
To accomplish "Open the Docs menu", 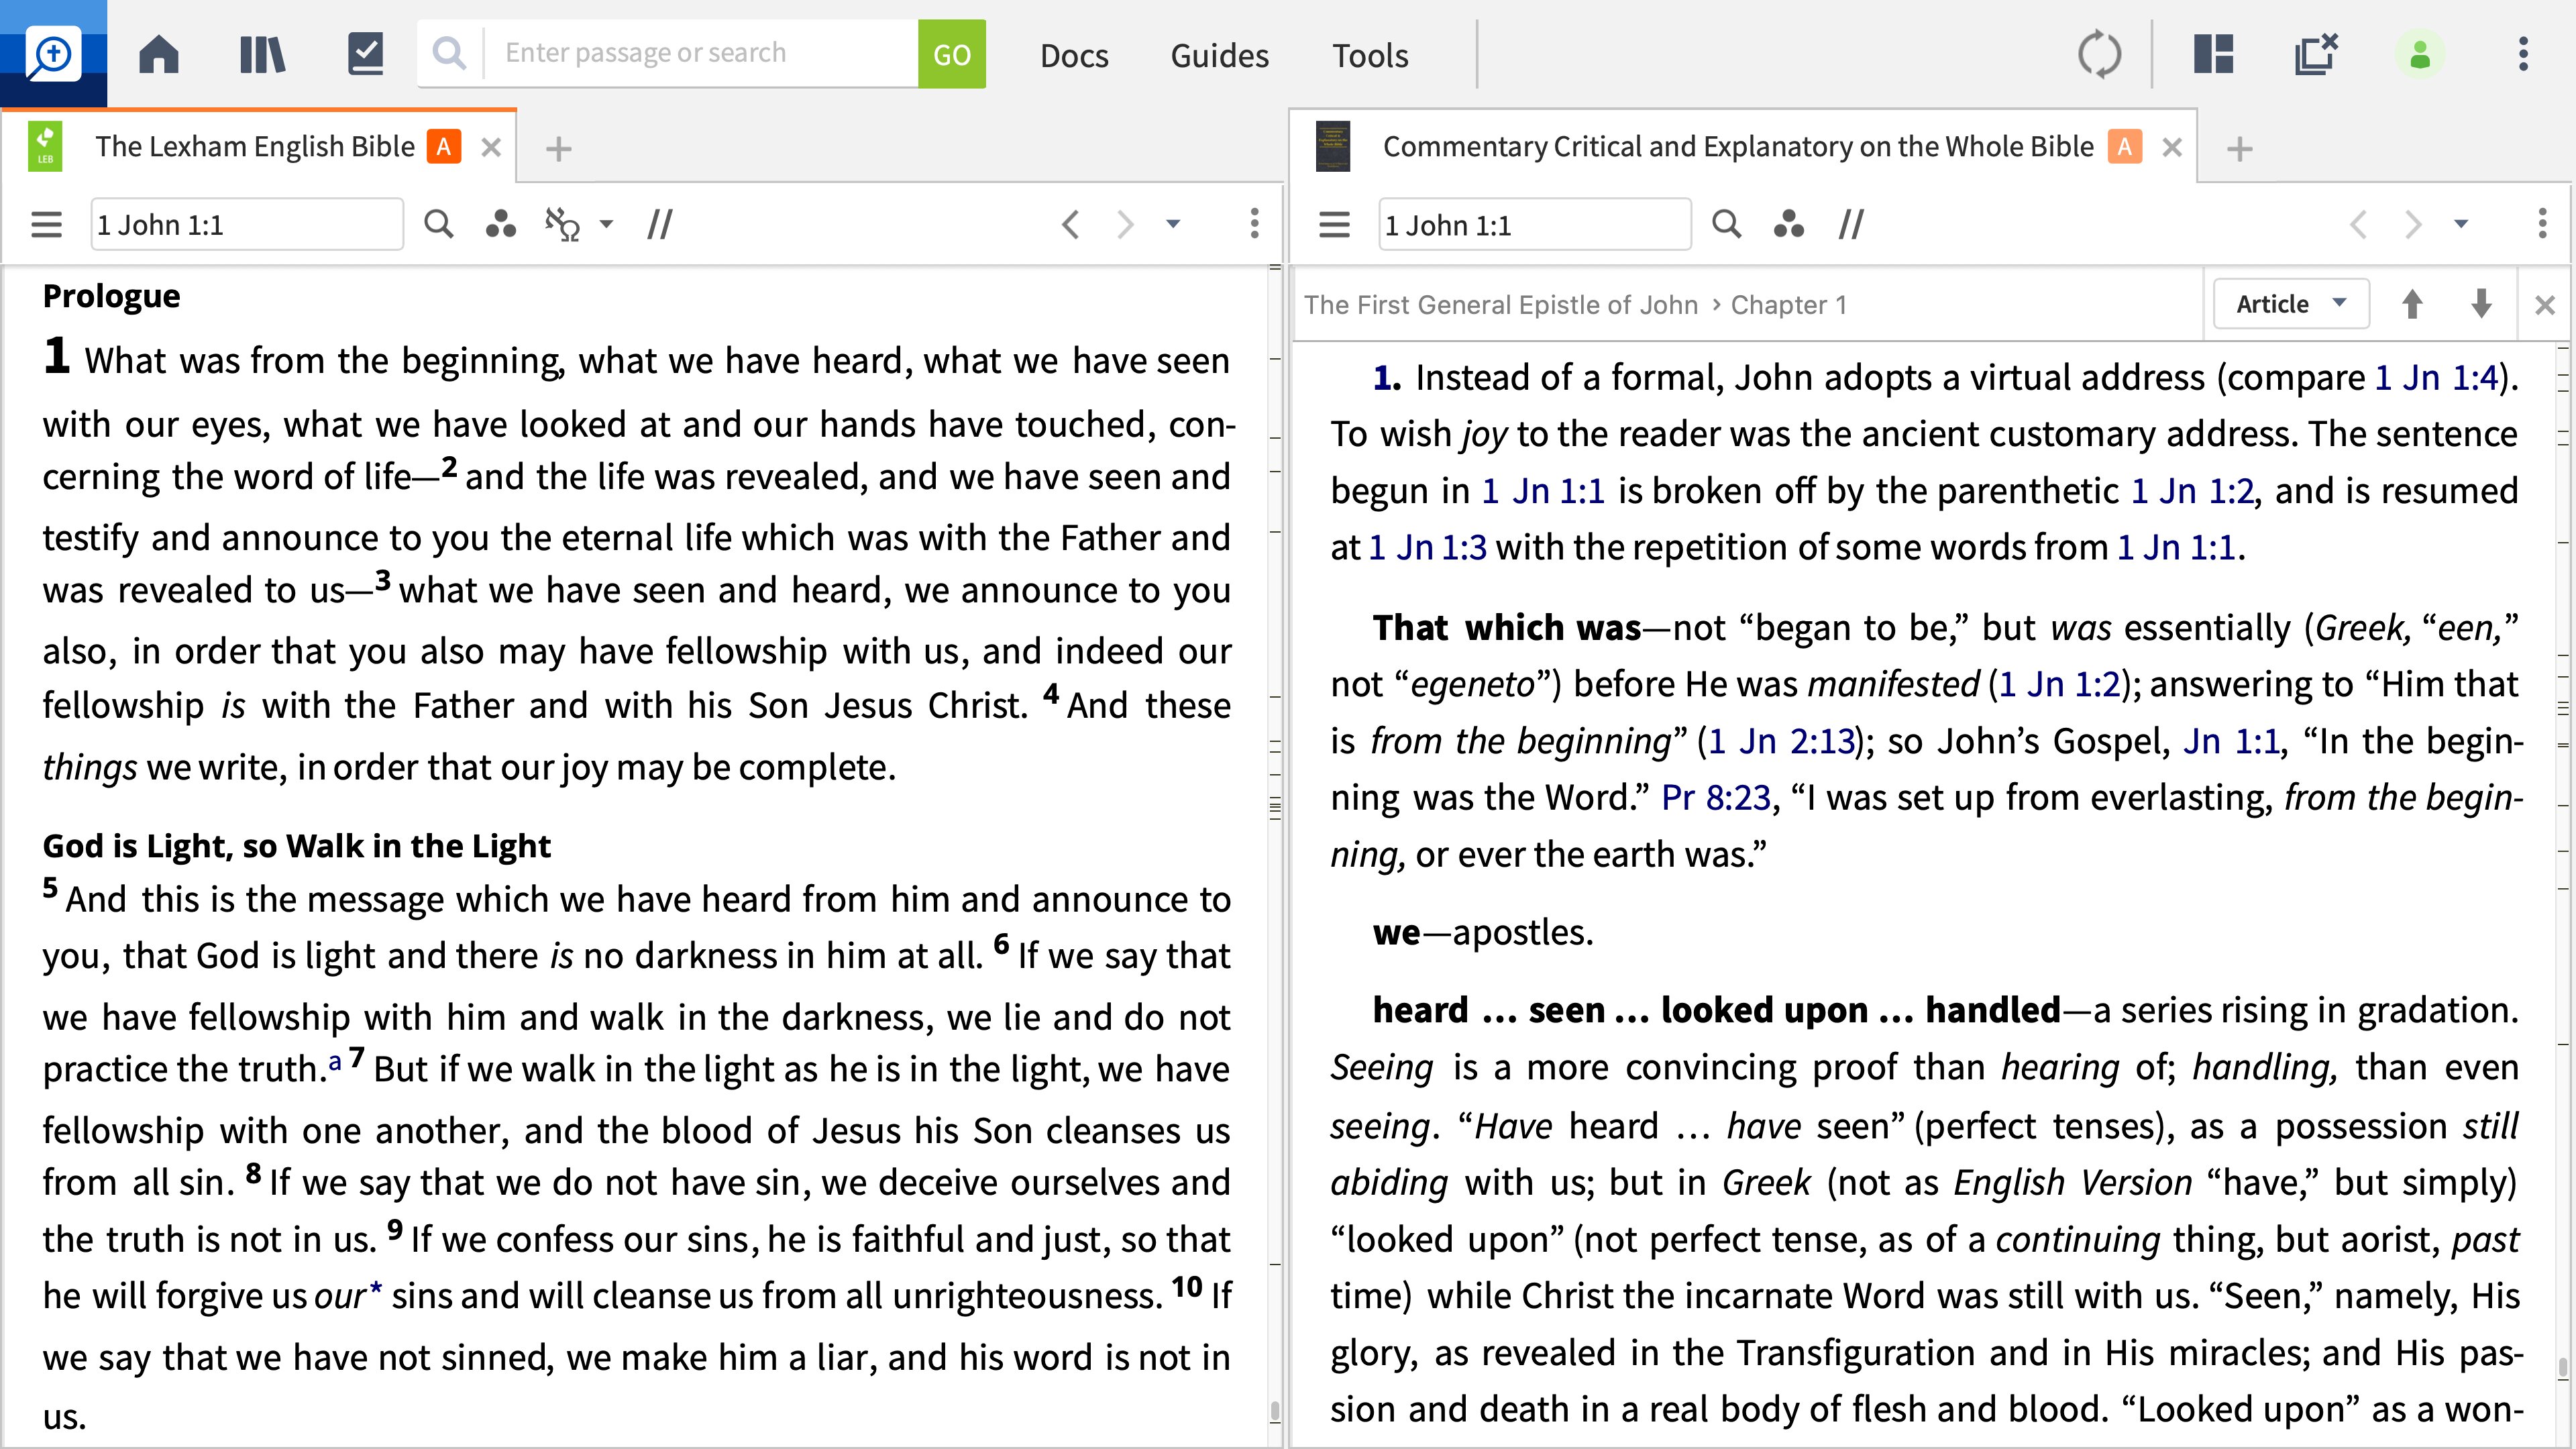I will pyautogui.click(x=1074, y=55).
